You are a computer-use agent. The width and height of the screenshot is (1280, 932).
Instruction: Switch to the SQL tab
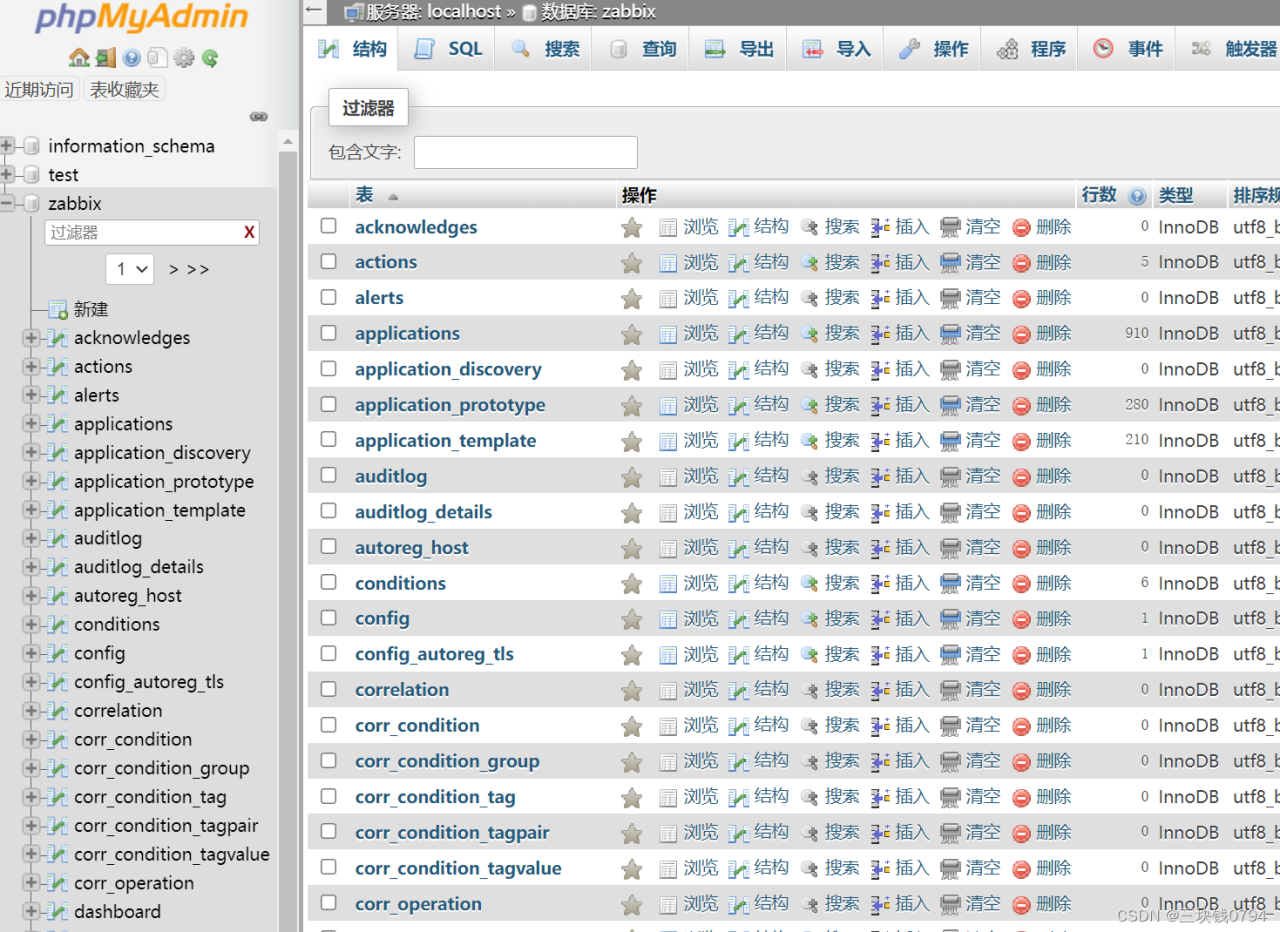[x=448, y=49]
